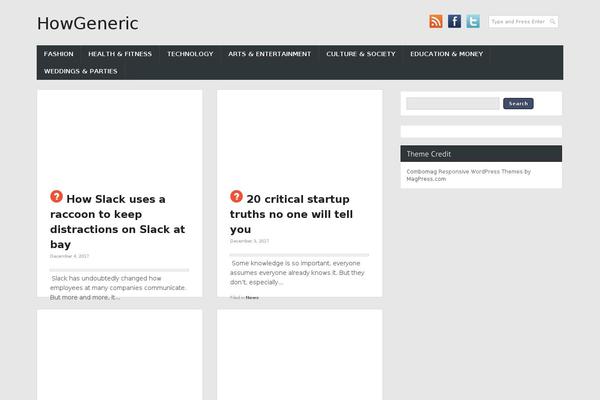Click the December 4, 2017 post date
The image size is (600, 400).
69,256
